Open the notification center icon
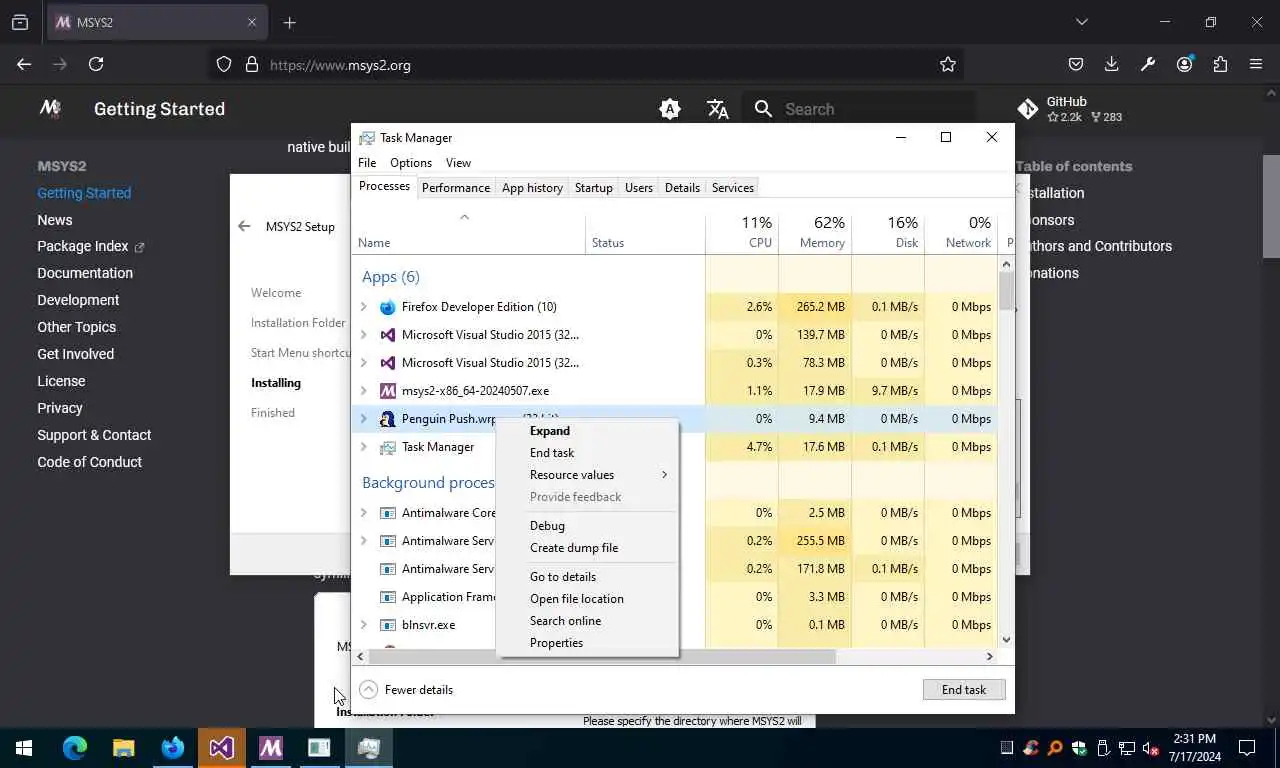The height and width of the screenshot is (768, 1280). [1247, 747]
